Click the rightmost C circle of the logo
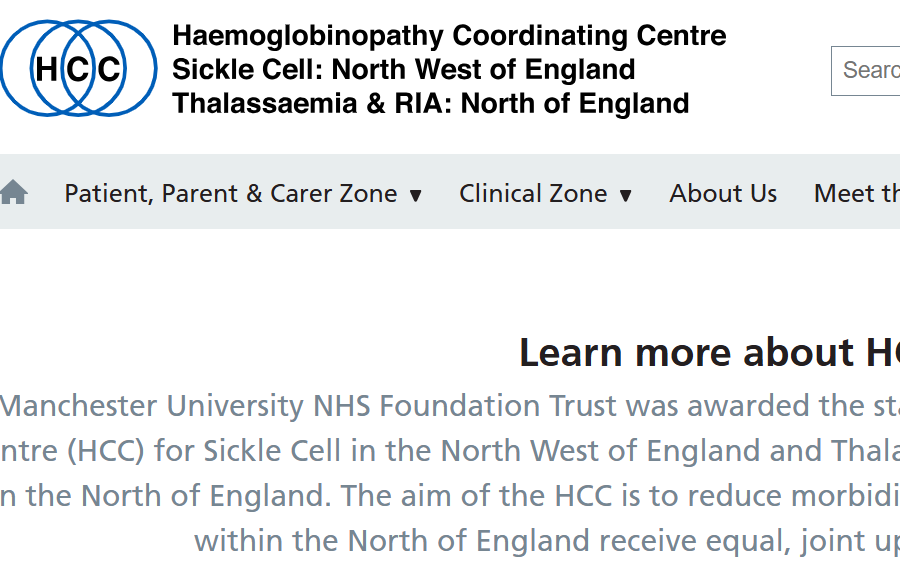 click(109, 69)
